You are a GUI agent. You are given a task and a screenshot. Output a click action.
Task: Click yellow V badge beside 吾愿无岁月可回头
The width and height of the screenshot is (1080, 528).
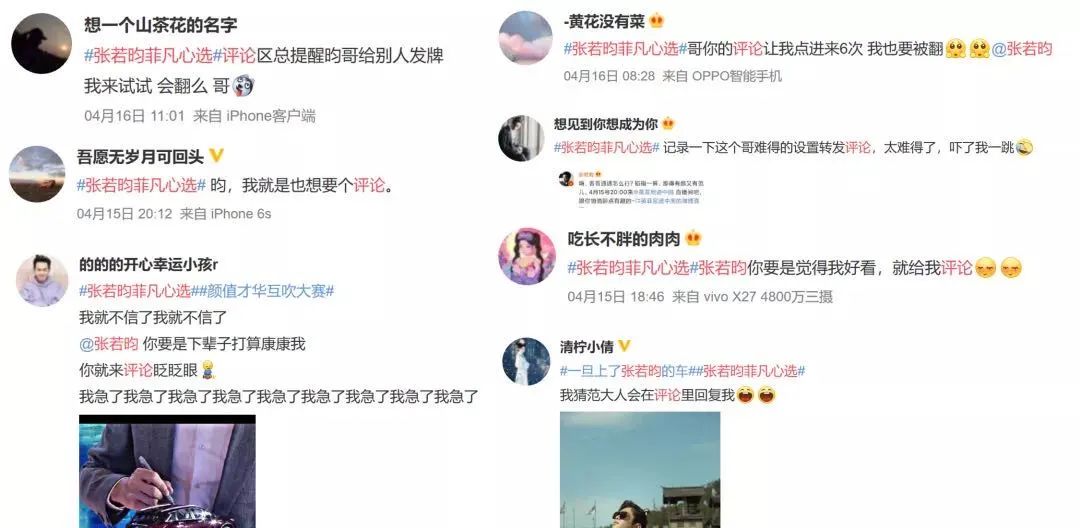(217, 156)
